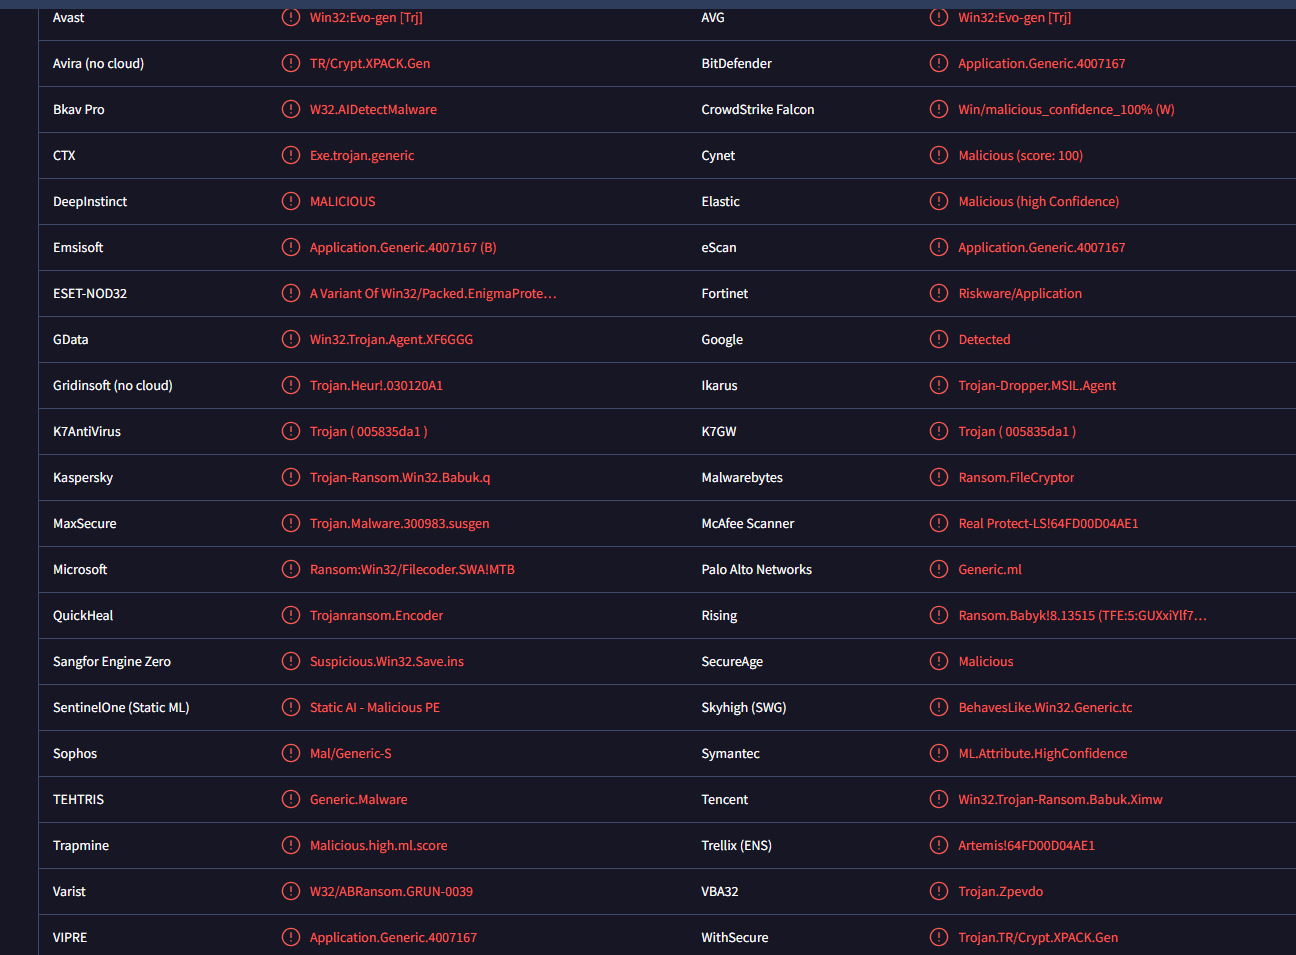The image size is (1296, 955).
Task: Click the K7AntiVirus vendor name
Action: click(87, 431)
